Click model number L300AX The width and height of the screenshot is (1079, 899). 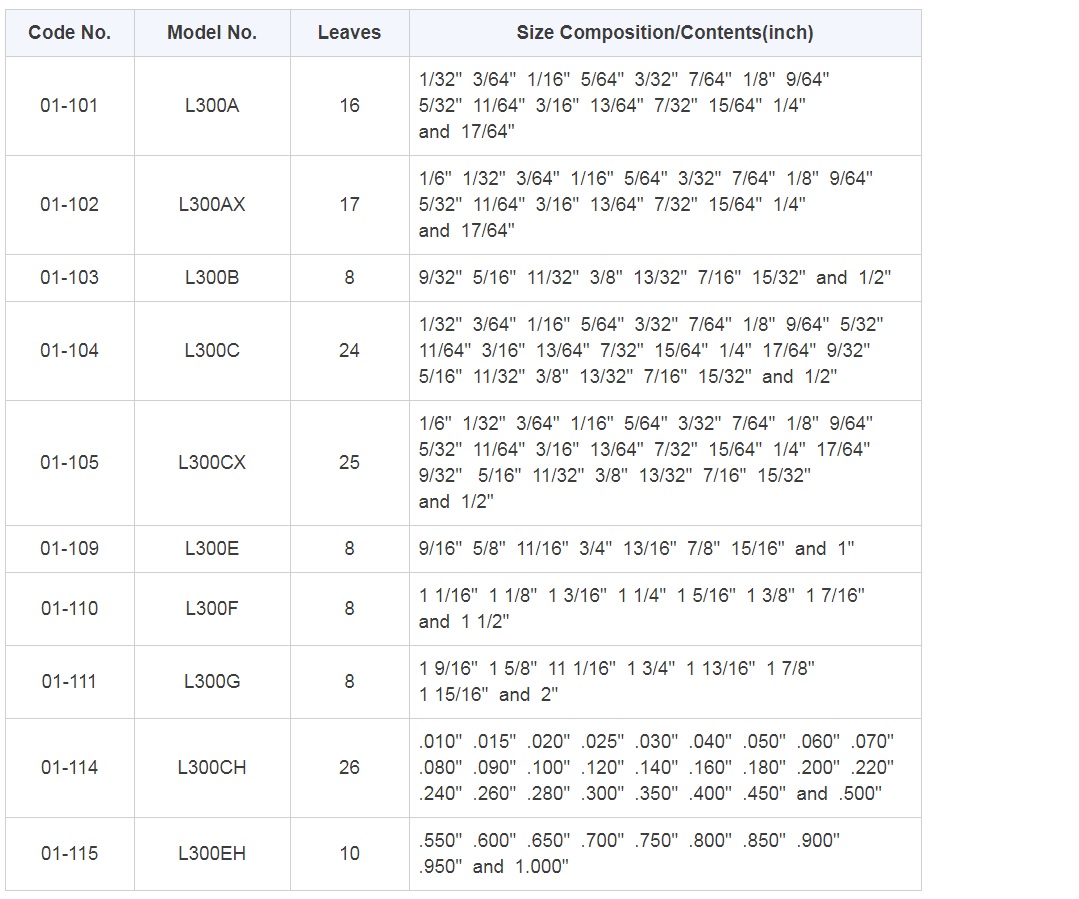pos(212,204)
